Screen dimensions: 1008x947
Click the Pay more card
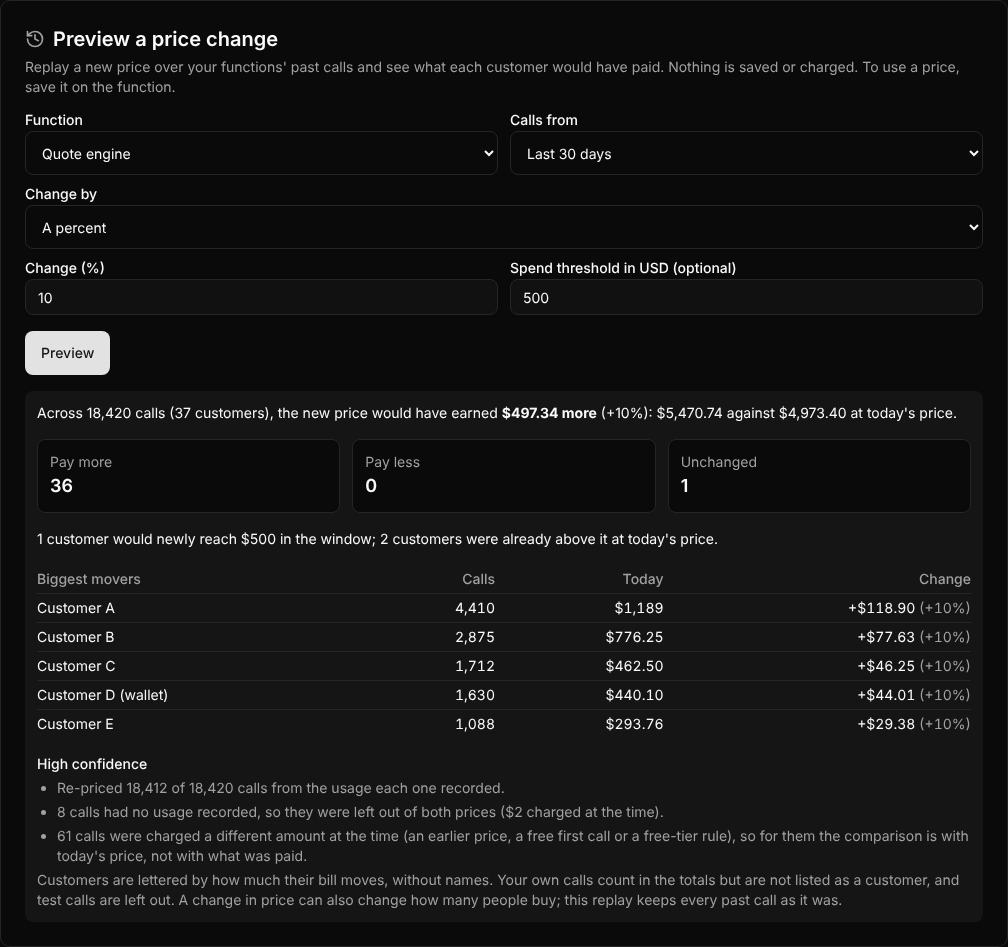(x=188, y=476)
